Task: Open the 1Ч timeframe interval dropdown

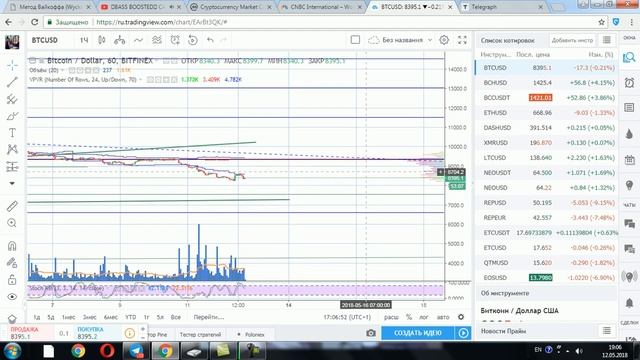Action: 84,40
